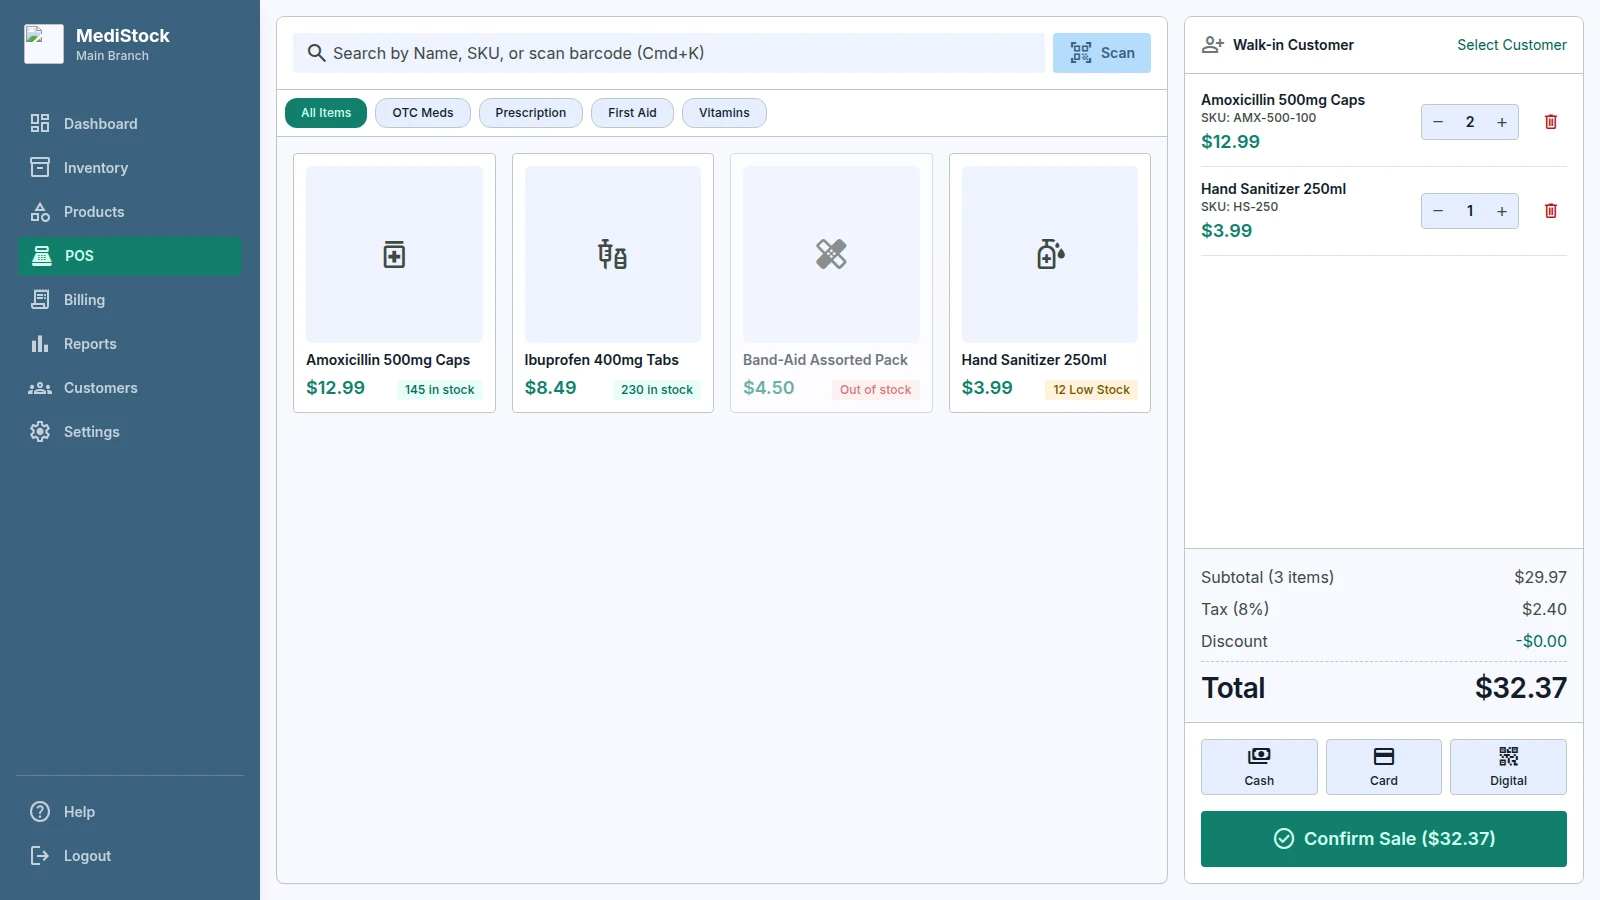The width and height of the screenshot is (1600, 900).
Task: Open the Settings gear icon
Action: pos(40,431)
